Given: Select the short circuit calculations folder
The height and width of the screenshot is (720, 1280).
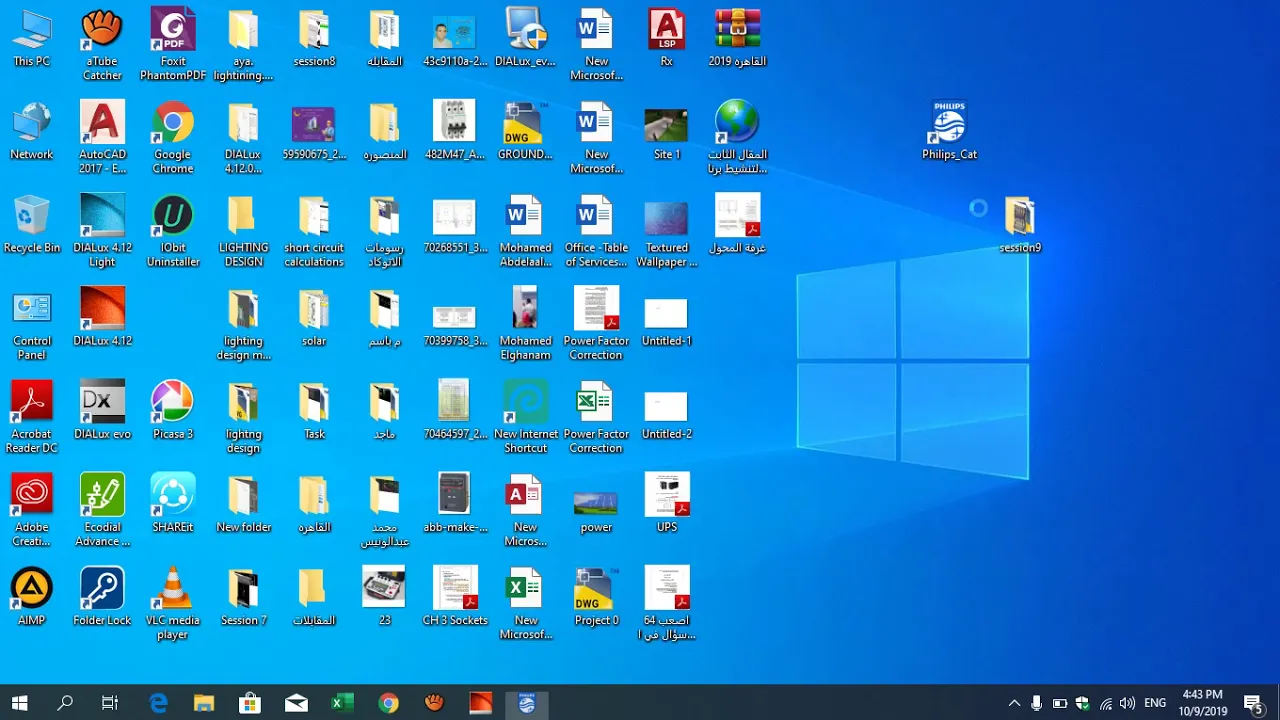Looking at the screenshot, I should [x=314, y=231].
